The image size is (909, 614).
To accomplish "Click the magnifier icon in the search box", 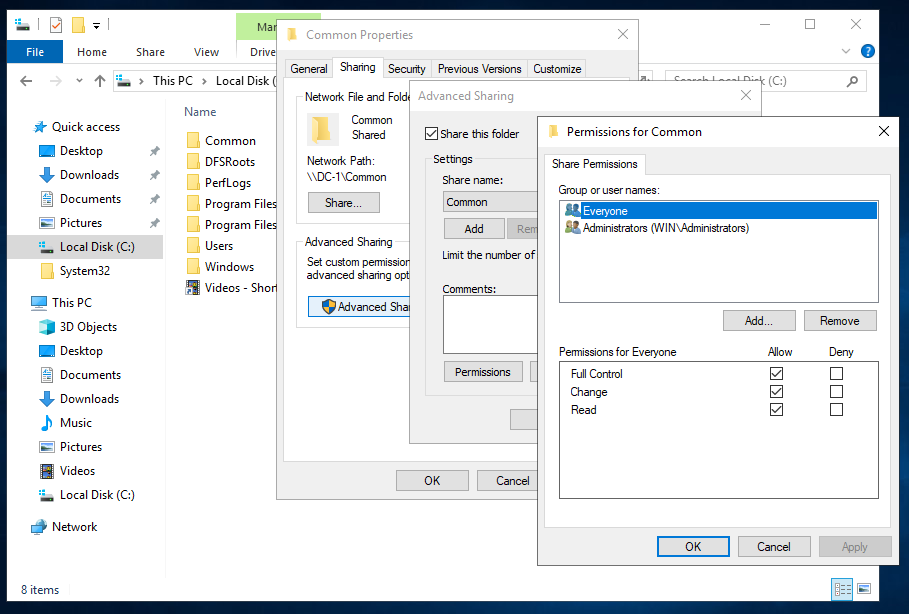I will (x=852, y=81).
